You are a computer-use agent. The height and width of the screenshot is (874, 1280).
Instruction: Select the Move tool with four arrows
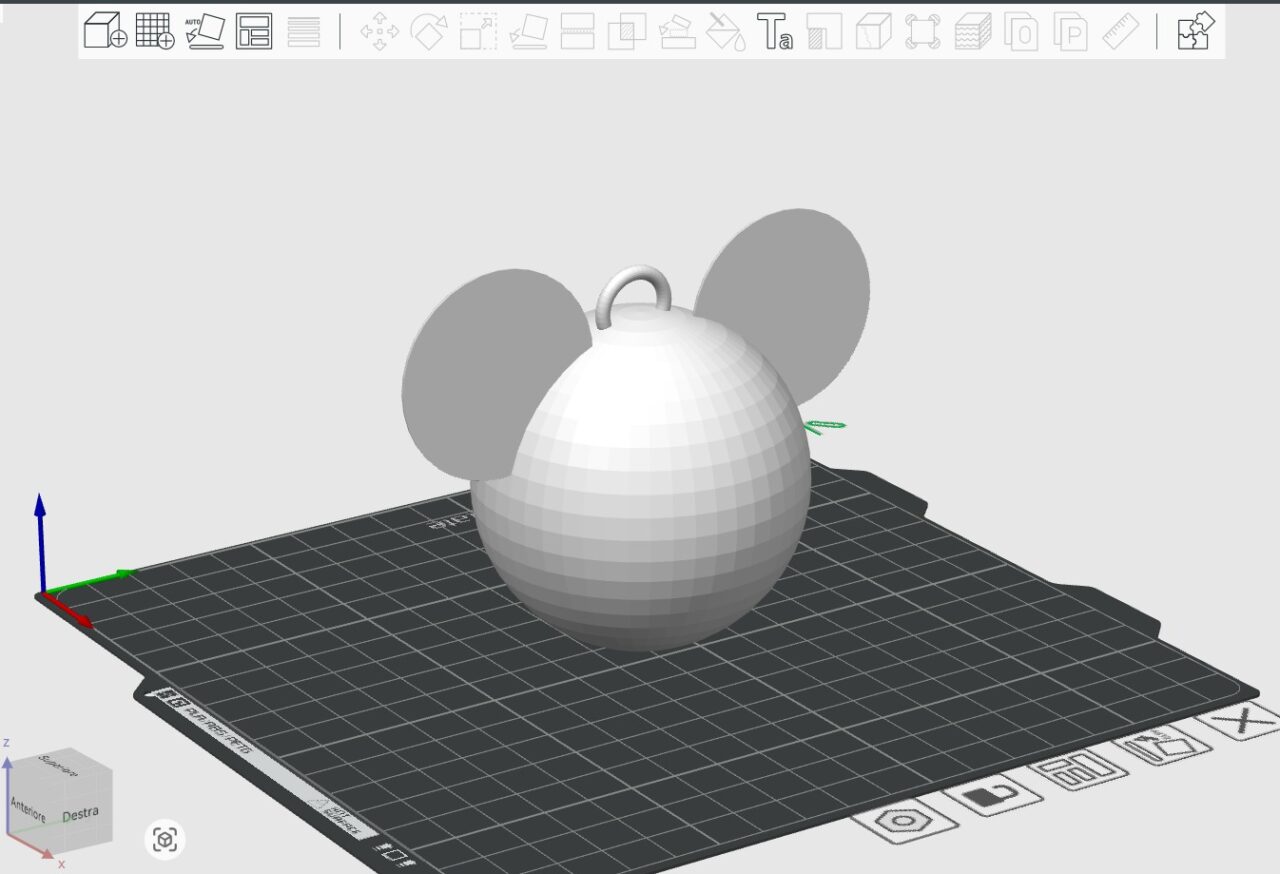[x=379, y=31]
